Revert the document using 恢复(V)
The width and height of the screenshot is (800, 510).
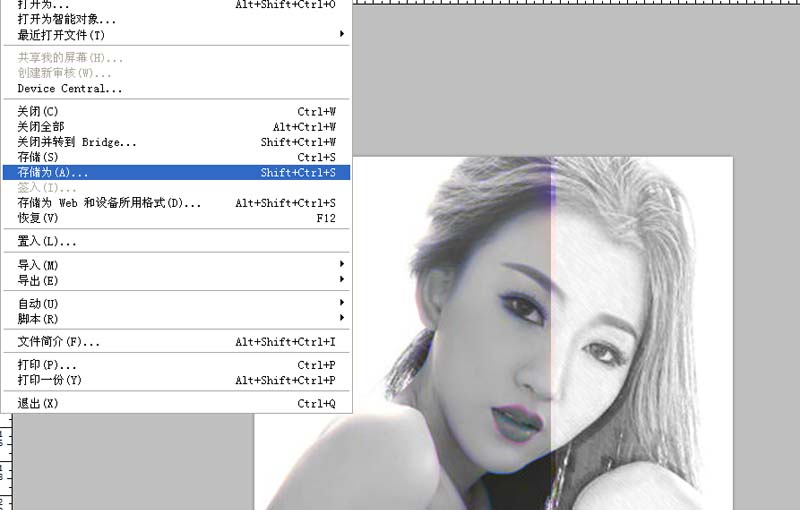(x=38, y=218)
